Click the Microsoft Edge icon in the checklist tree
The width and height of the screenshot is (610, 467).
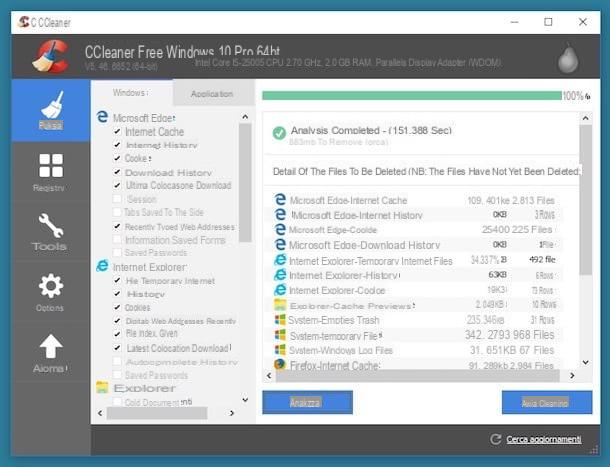tap(102, 117)
